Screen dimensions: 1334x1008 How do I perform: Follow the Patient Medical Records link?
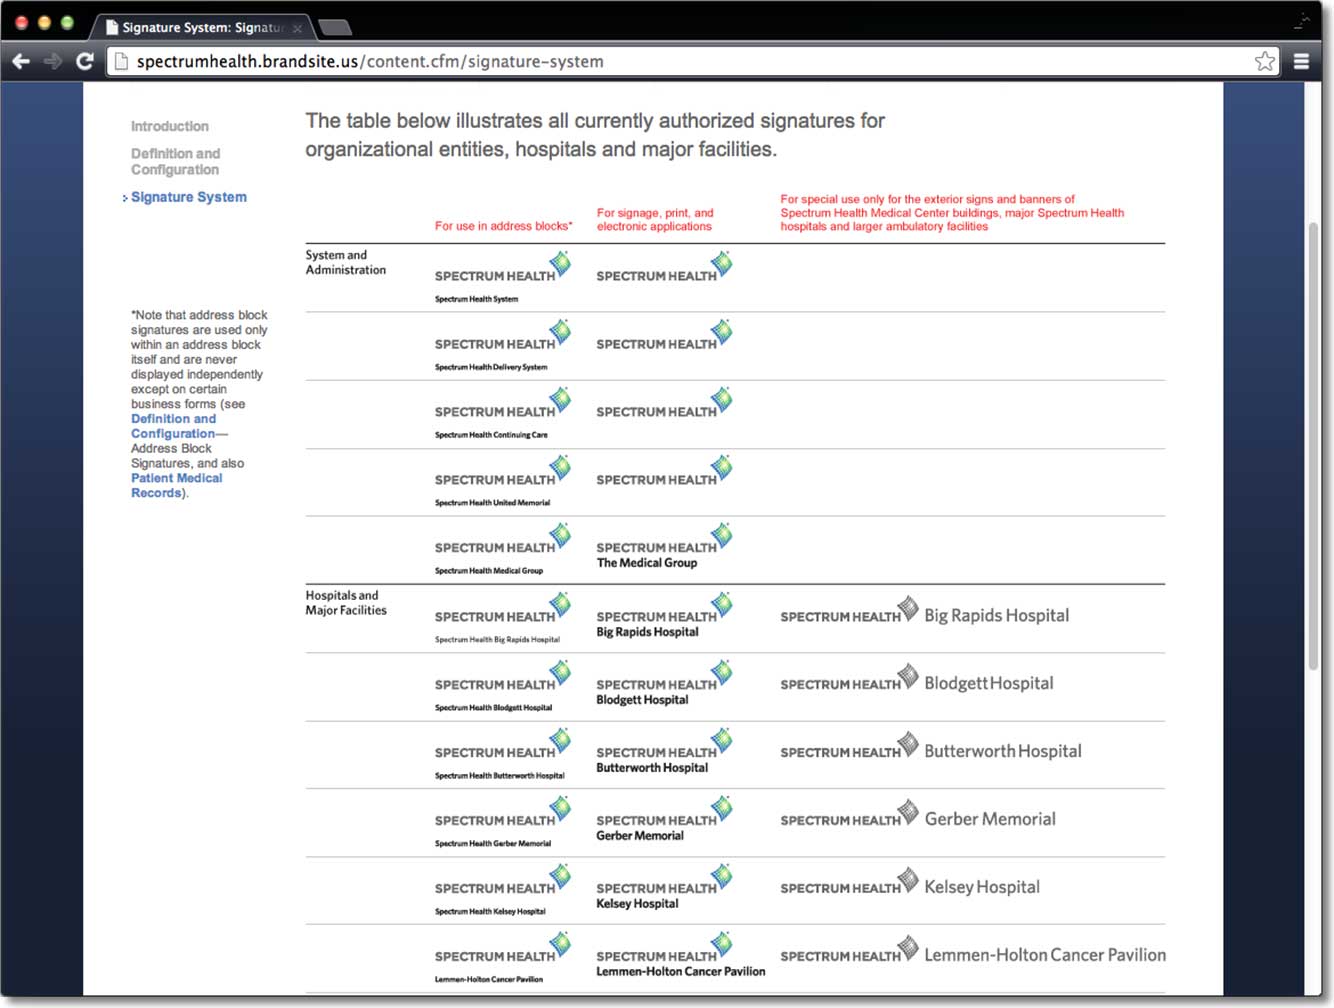tap(177, 485)
